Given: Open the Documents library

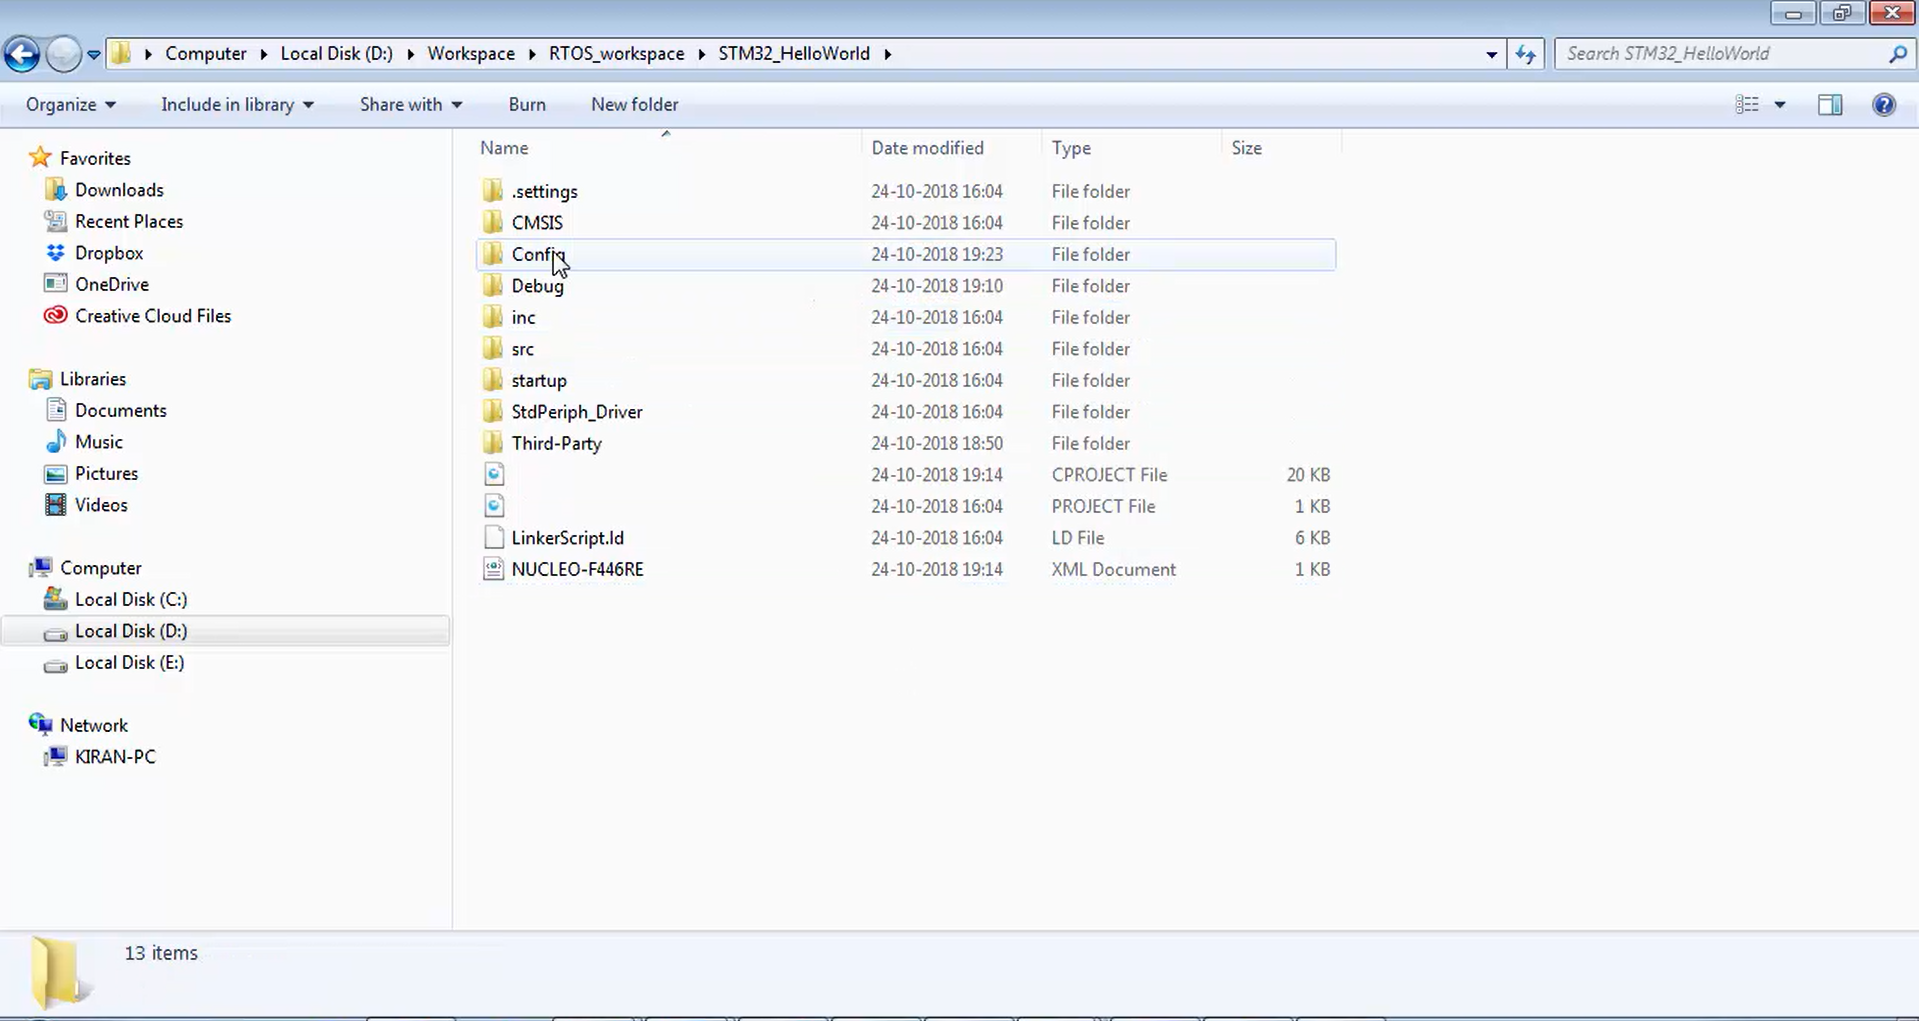Looking at the screenshot, I should (121, 411).
